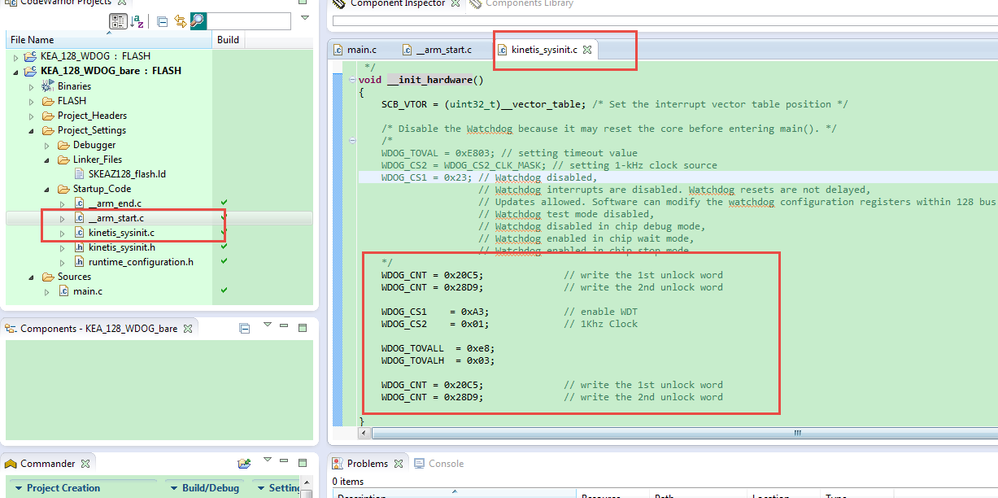
Task: Expand the Project_Headers folder
Action: point(32,116)
